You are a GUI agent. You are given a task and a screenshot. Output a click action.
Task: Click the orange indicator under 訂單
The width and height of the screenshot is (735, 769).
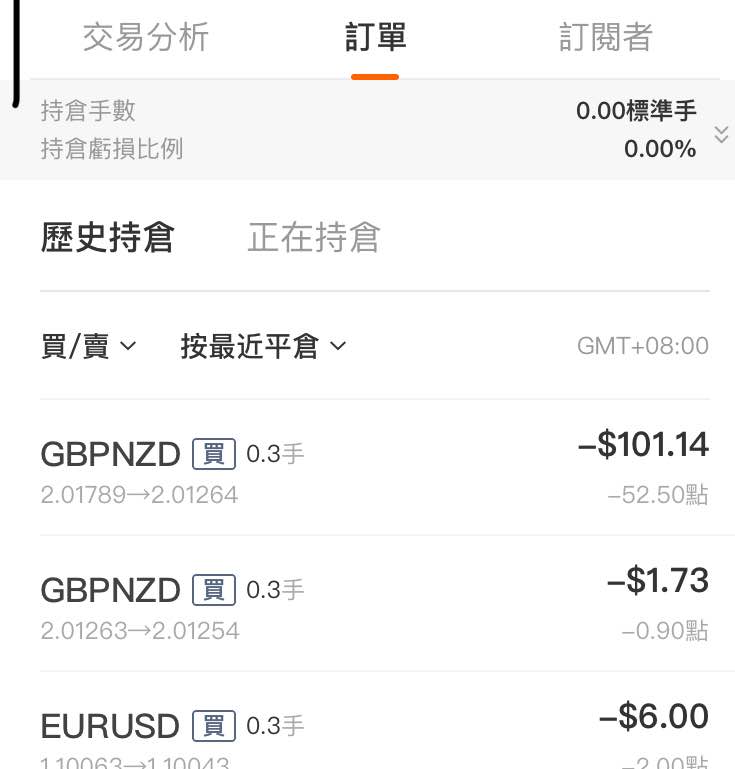pyautogui.click(x=375, y=77)
